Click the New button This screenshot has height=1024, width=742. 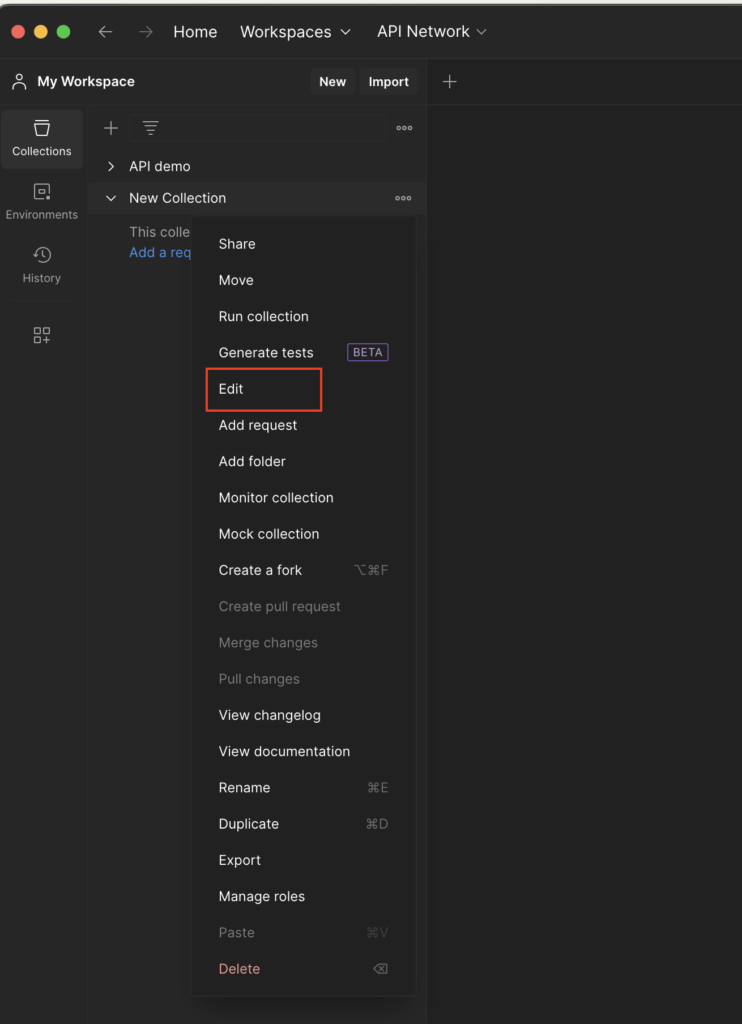332,82
